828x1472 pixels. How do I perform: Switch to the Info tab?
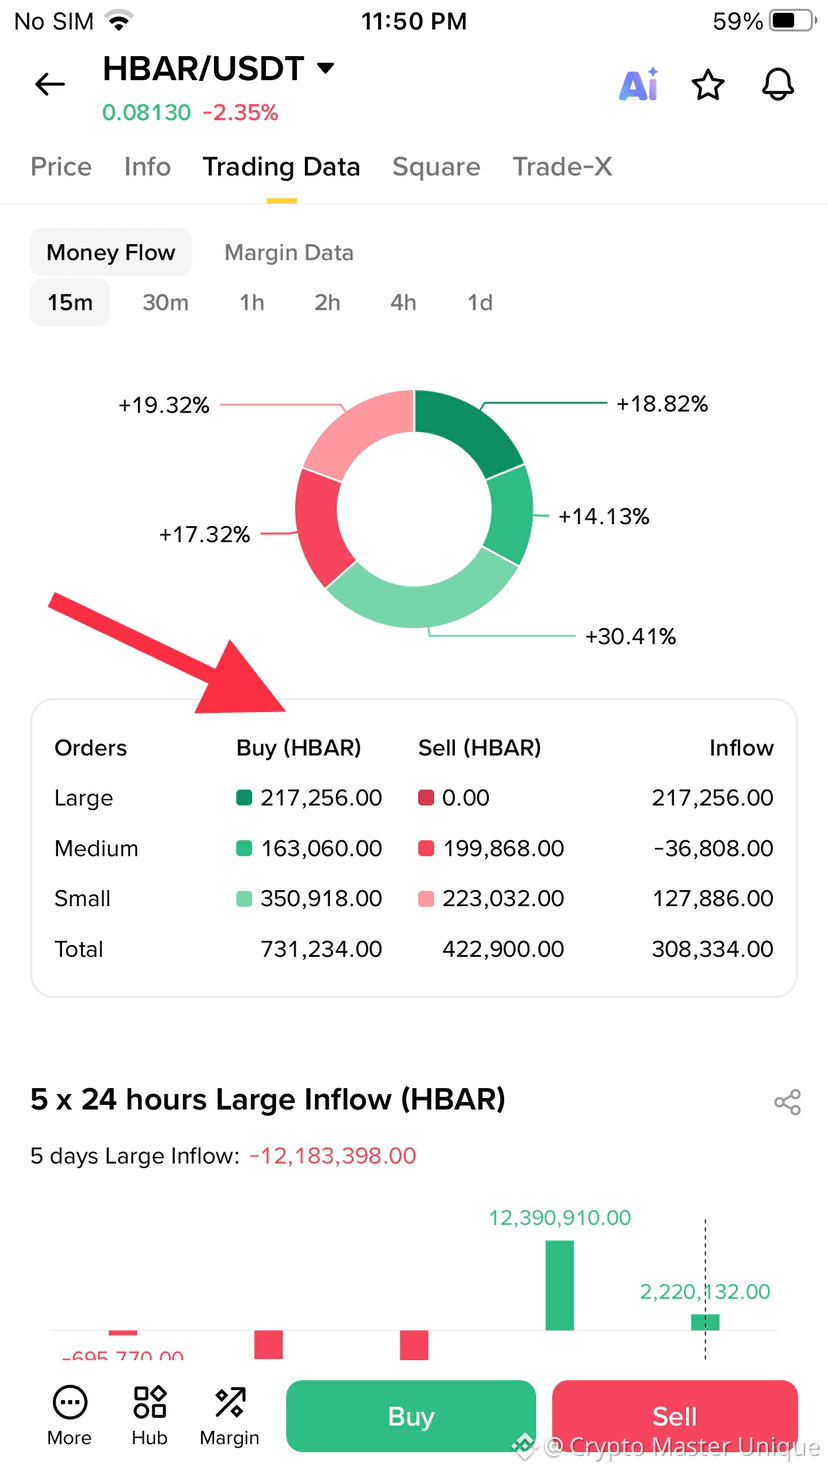click(147, 166)
